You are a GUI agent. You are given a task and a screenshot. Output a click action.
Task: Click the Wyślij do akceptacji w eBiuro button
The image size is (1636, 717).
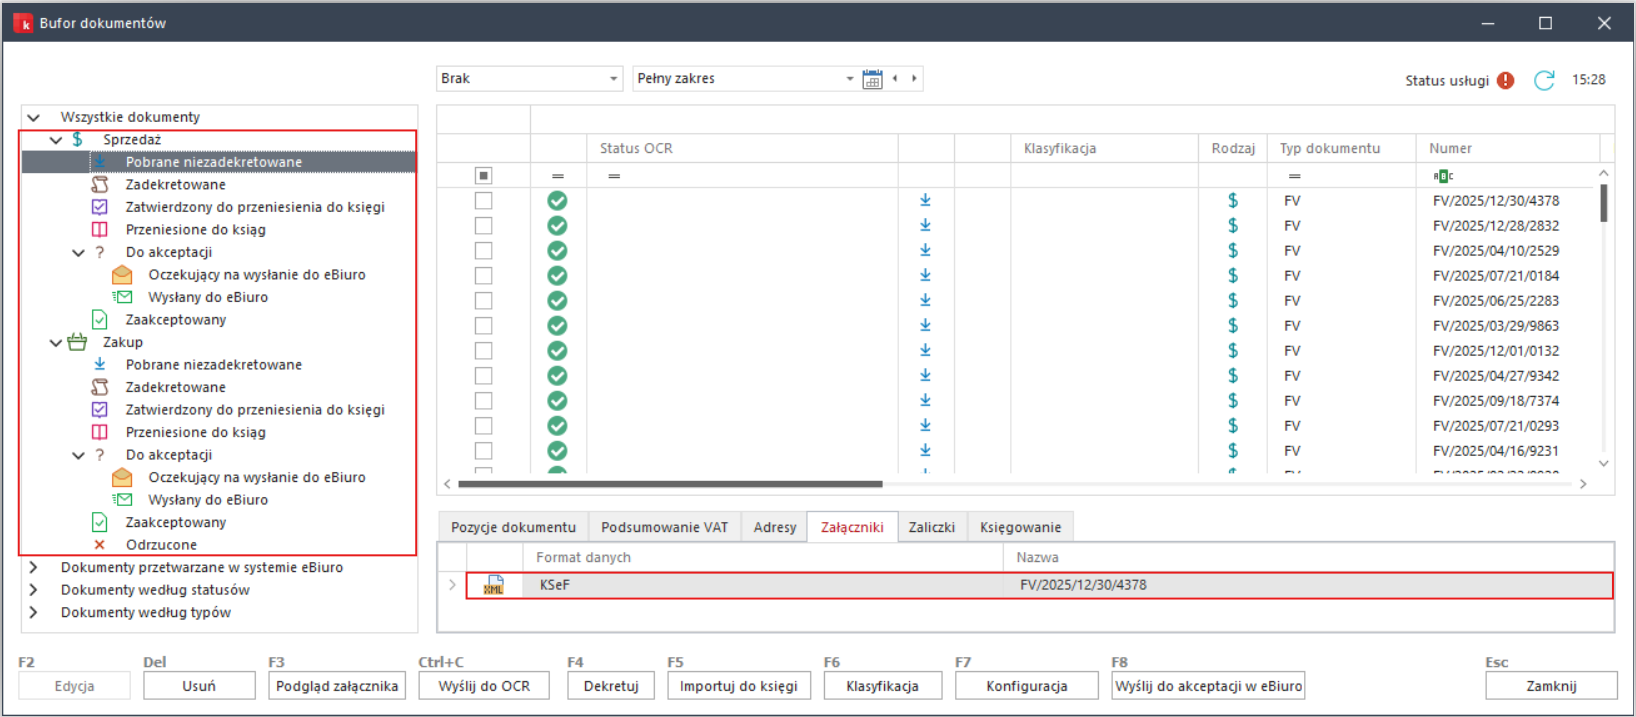click(x=1208, y=686)
